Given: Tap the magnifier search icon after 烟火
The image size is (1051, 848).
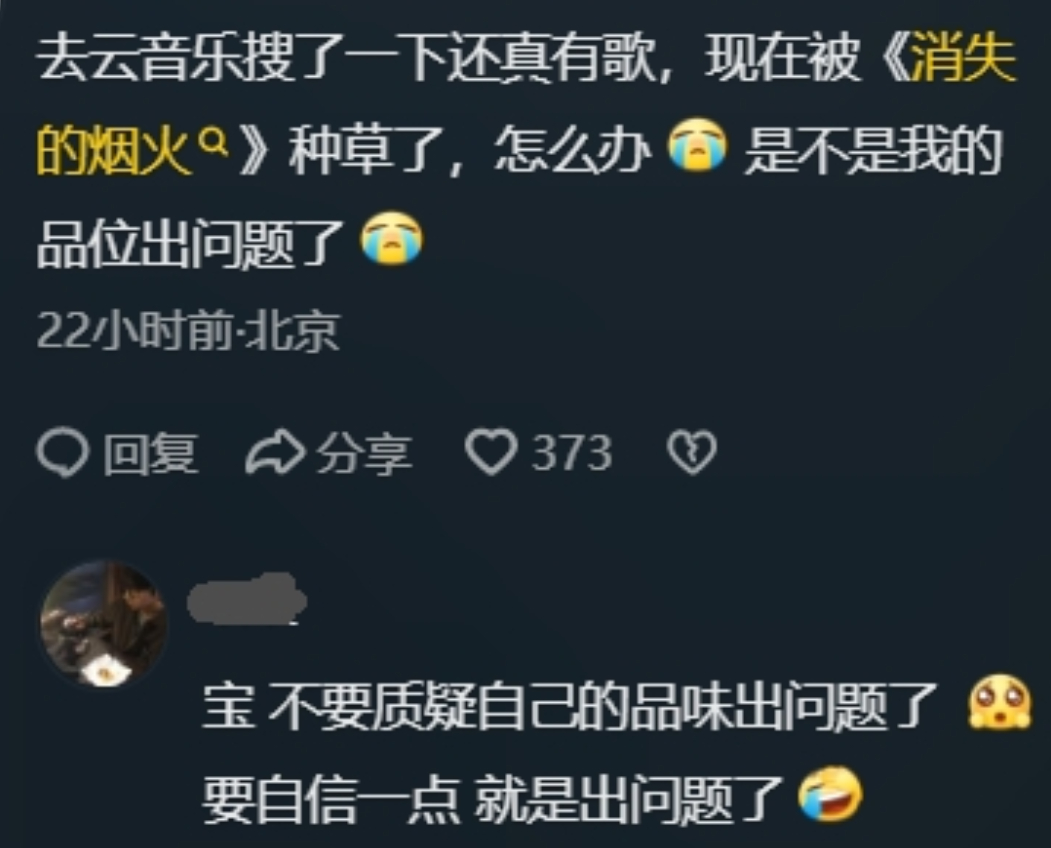Looking at the screenshot, I should 214,142.
